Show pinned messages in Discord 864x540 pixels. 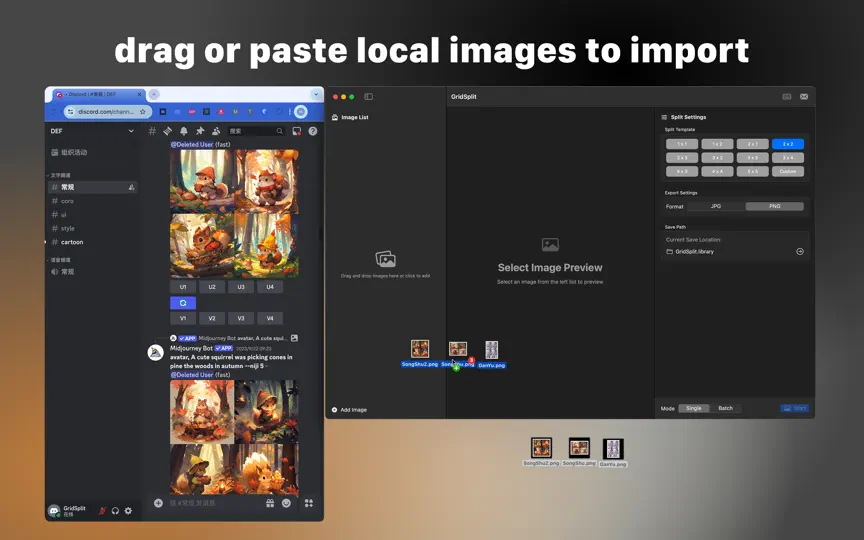pyautogui.click(x=200, y=131)
